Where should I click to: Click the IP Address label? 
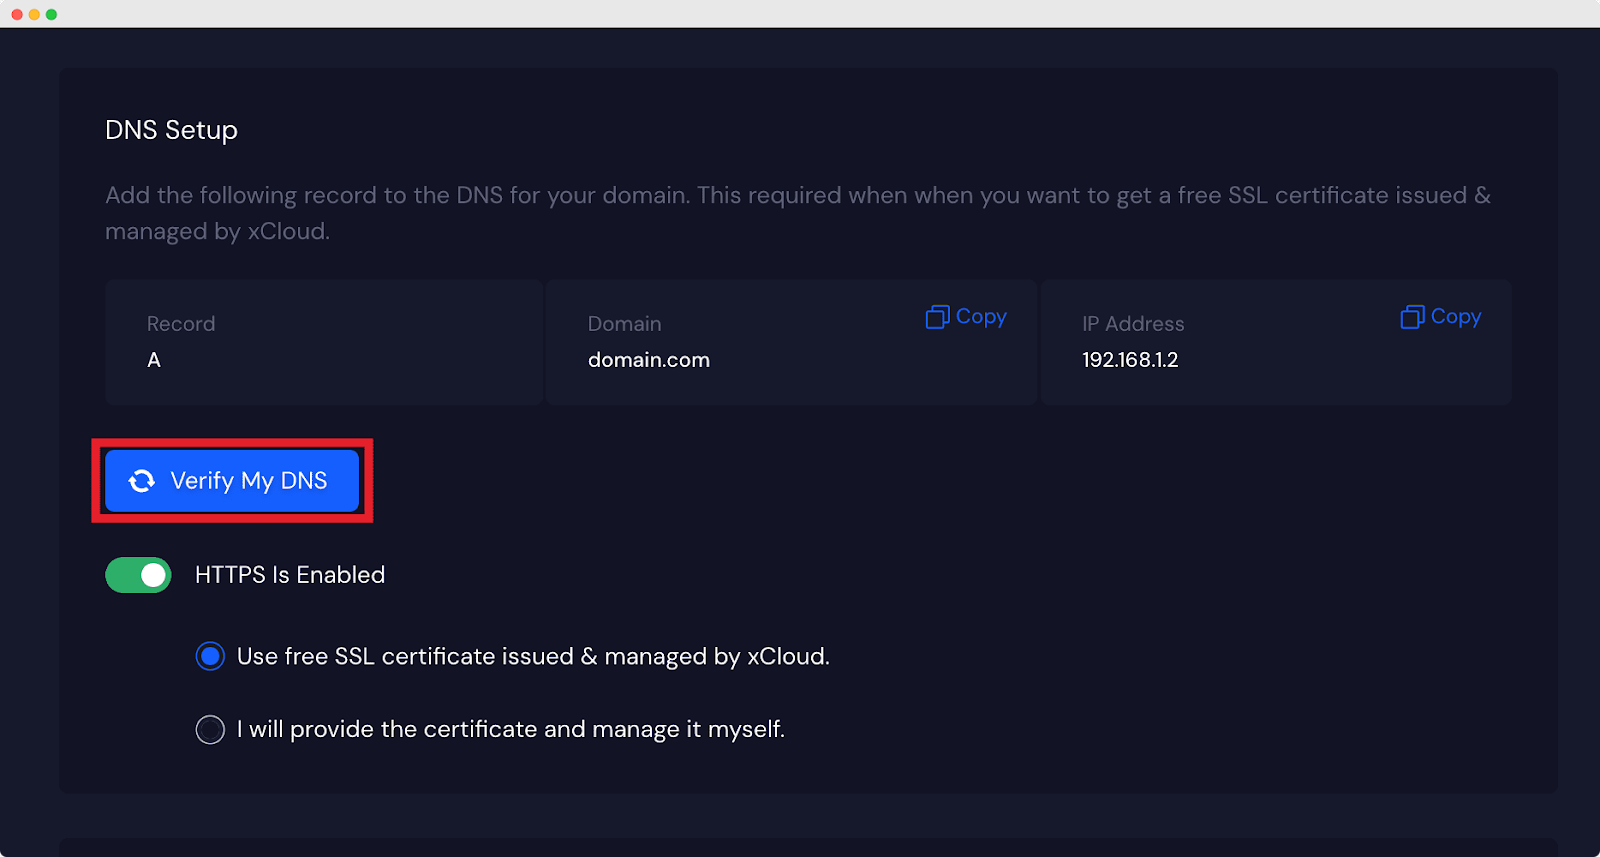point(1133,324)
